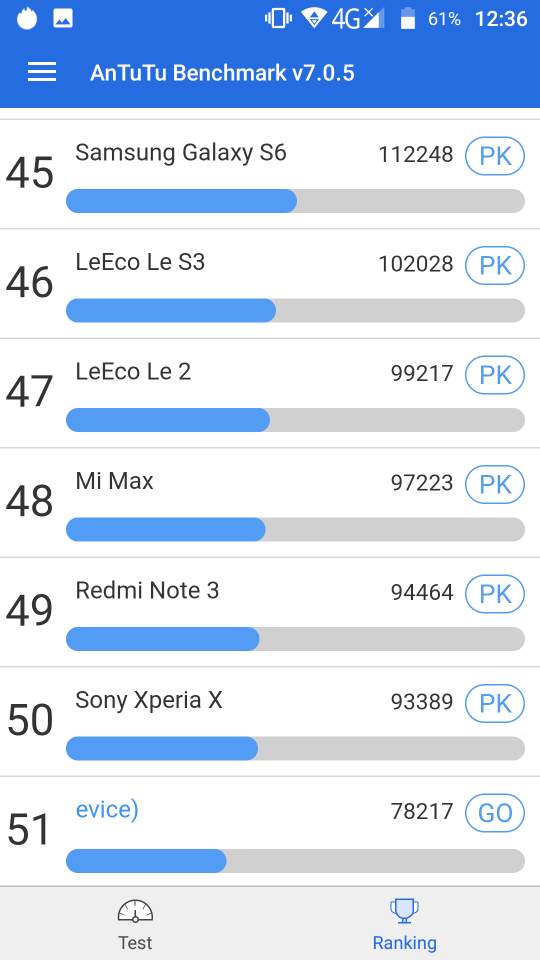This screenshot has height=960, width=540.
Task: Tap PK button for LeEco Le S3
Action: click(x=495, y=266)
